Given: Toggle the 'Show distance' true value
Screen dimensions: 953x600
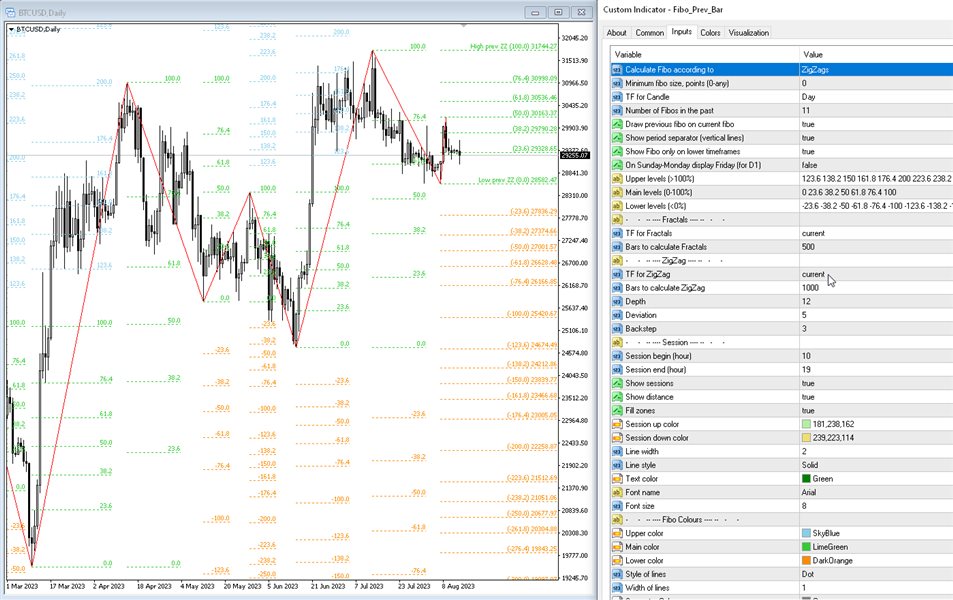Looking at the screenshot, I should tap(808, 397).
